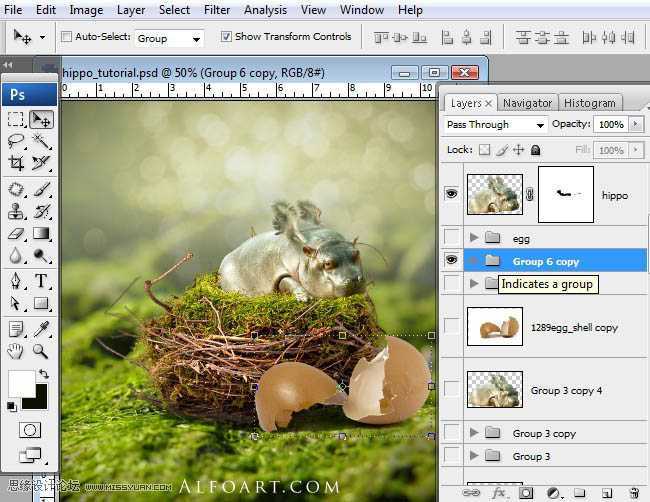The width and height of the screenshot is (650, 502).
Task: Select the Magic Wand tool
Action: pyautogui.click(x=41, y=141)
